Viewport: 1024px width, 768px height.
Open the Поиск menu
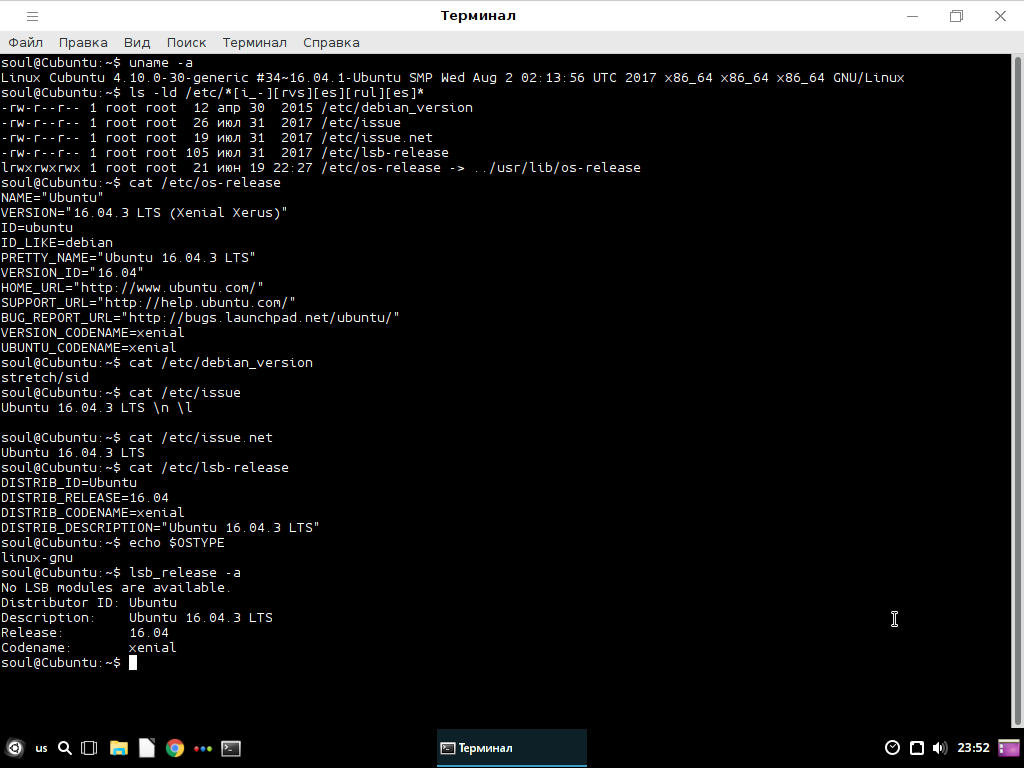point(186,42)
